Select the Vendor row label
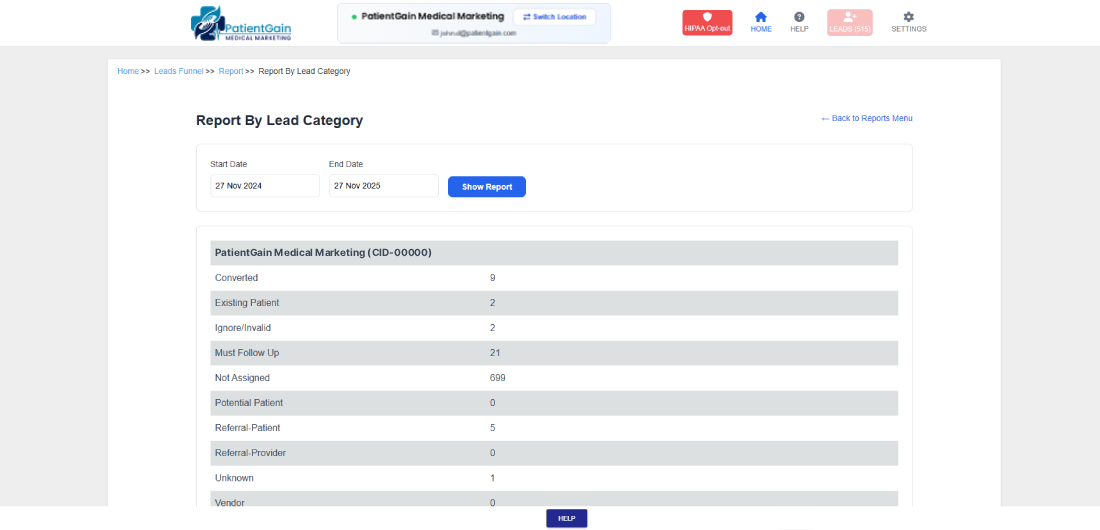 229,503
